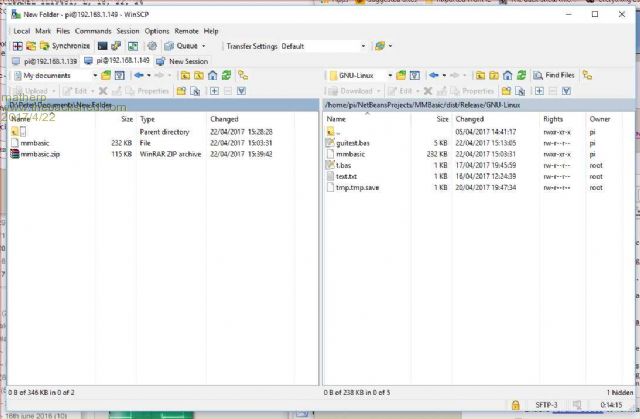The image size is (640, 419).
Task: Click the remote panel filter icon
Action: pyautogui.click(x=415, y=75)
